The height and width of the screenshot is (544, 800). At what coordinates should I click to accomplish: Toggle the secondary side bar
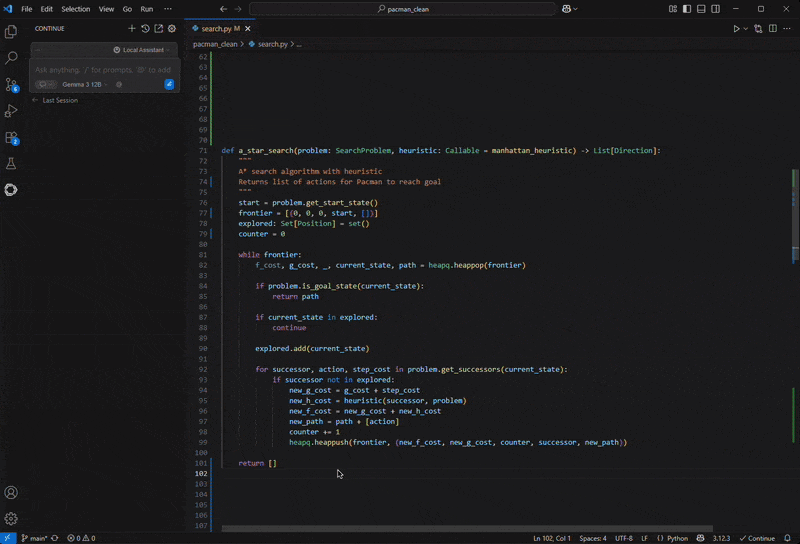tap(715, 9)
